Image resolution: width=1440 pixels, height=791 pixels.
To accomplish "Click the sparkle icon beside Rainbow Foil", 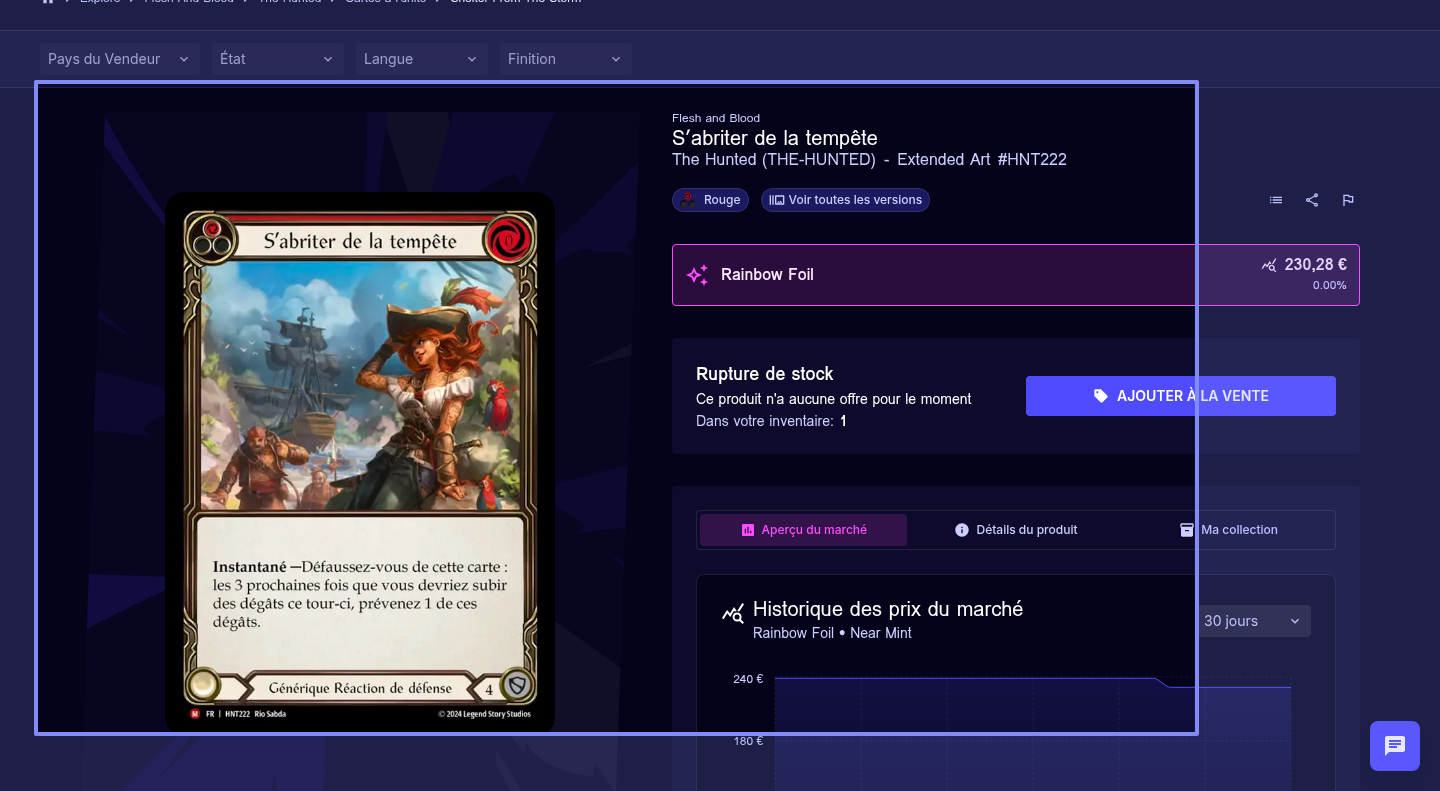I will 697,275.
